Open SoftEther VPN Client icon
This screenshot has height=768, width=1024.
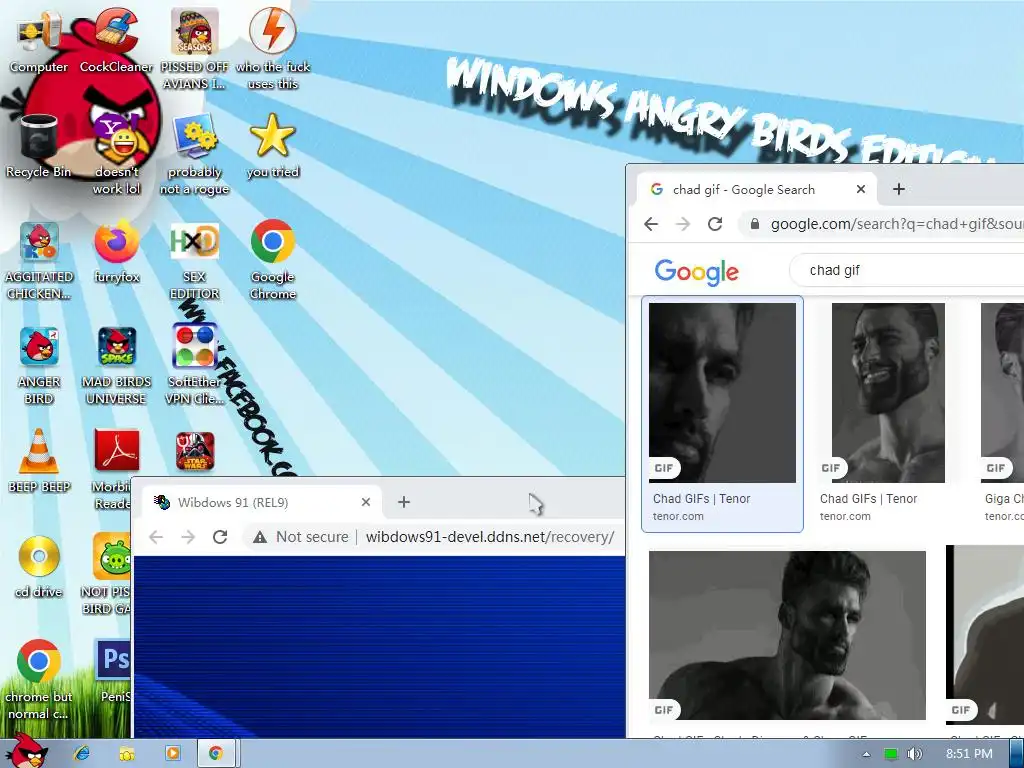coord(195,364)
